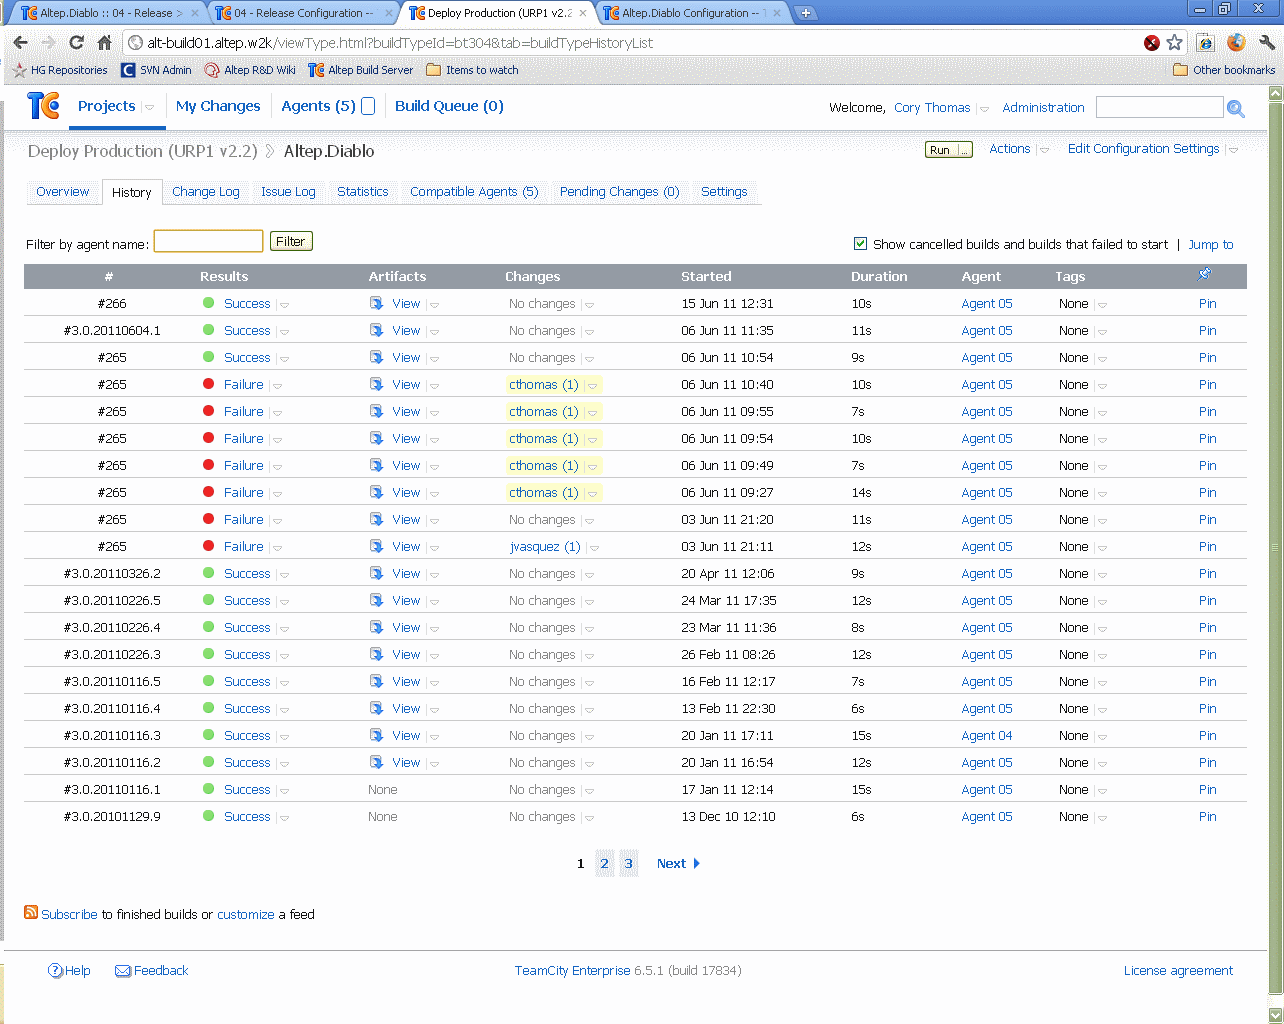
Task: Click the Firefox extension icon in toolbar
Action: [1236, 42]
